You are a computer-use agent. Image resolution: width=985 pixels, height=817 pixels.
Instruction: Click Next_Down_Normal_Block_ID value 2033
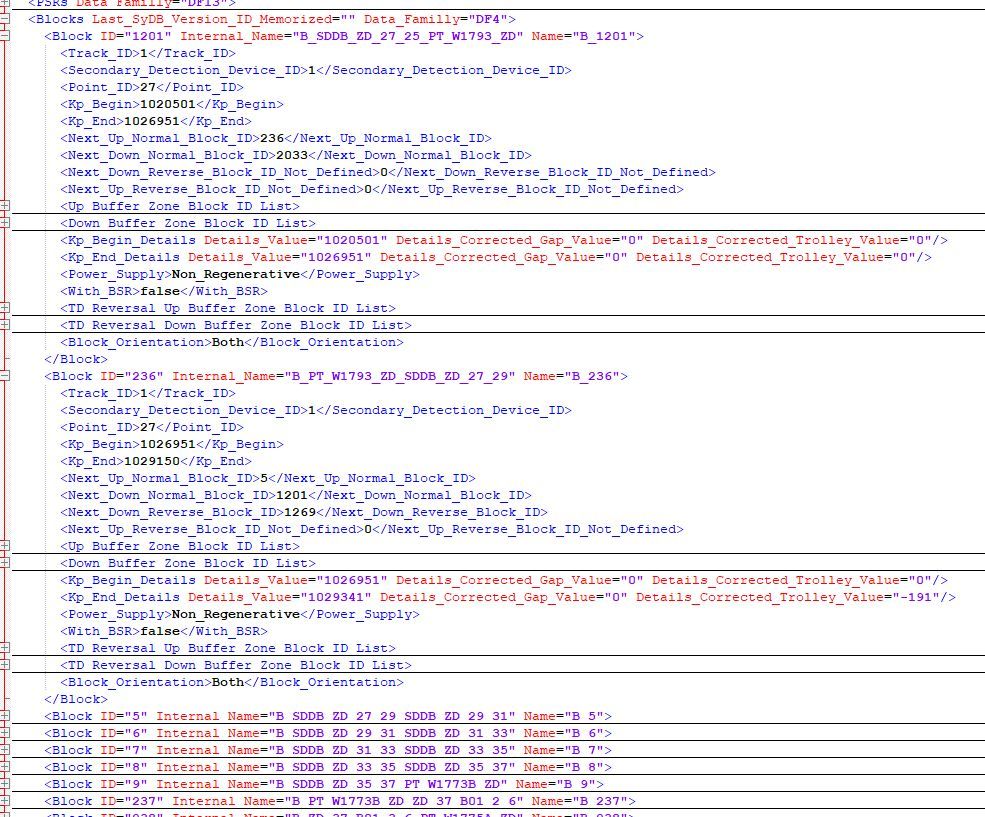(x=292, y=155)
